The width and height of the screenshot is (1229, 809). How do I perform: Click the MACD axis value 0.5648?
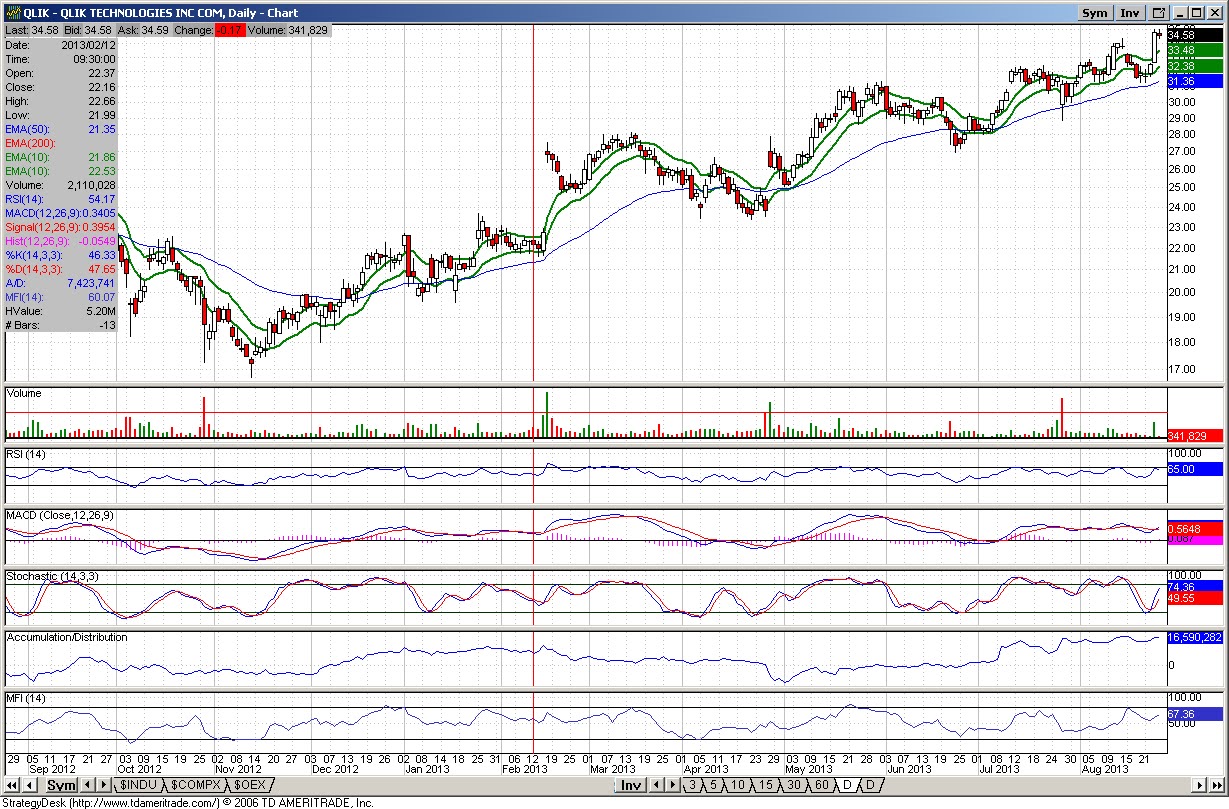click(1194, 529)
